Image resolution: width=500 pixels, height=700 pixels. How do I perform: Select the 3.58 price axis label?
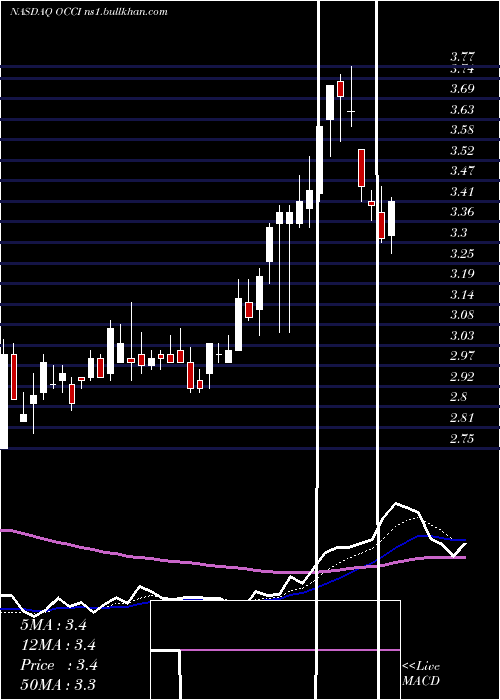point(462,130)
